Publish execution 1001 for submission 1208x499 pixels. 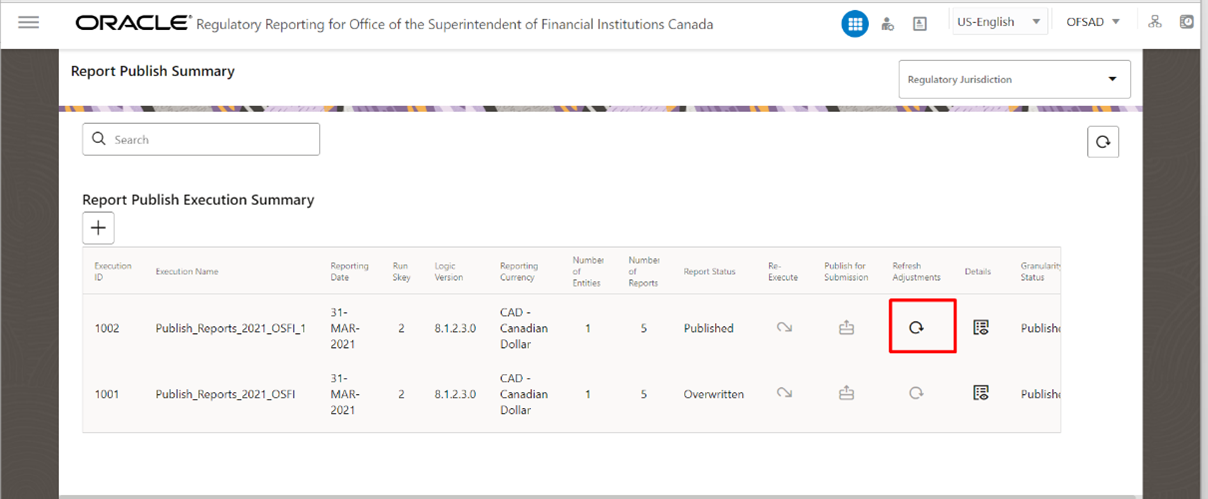tap(846, 394)
